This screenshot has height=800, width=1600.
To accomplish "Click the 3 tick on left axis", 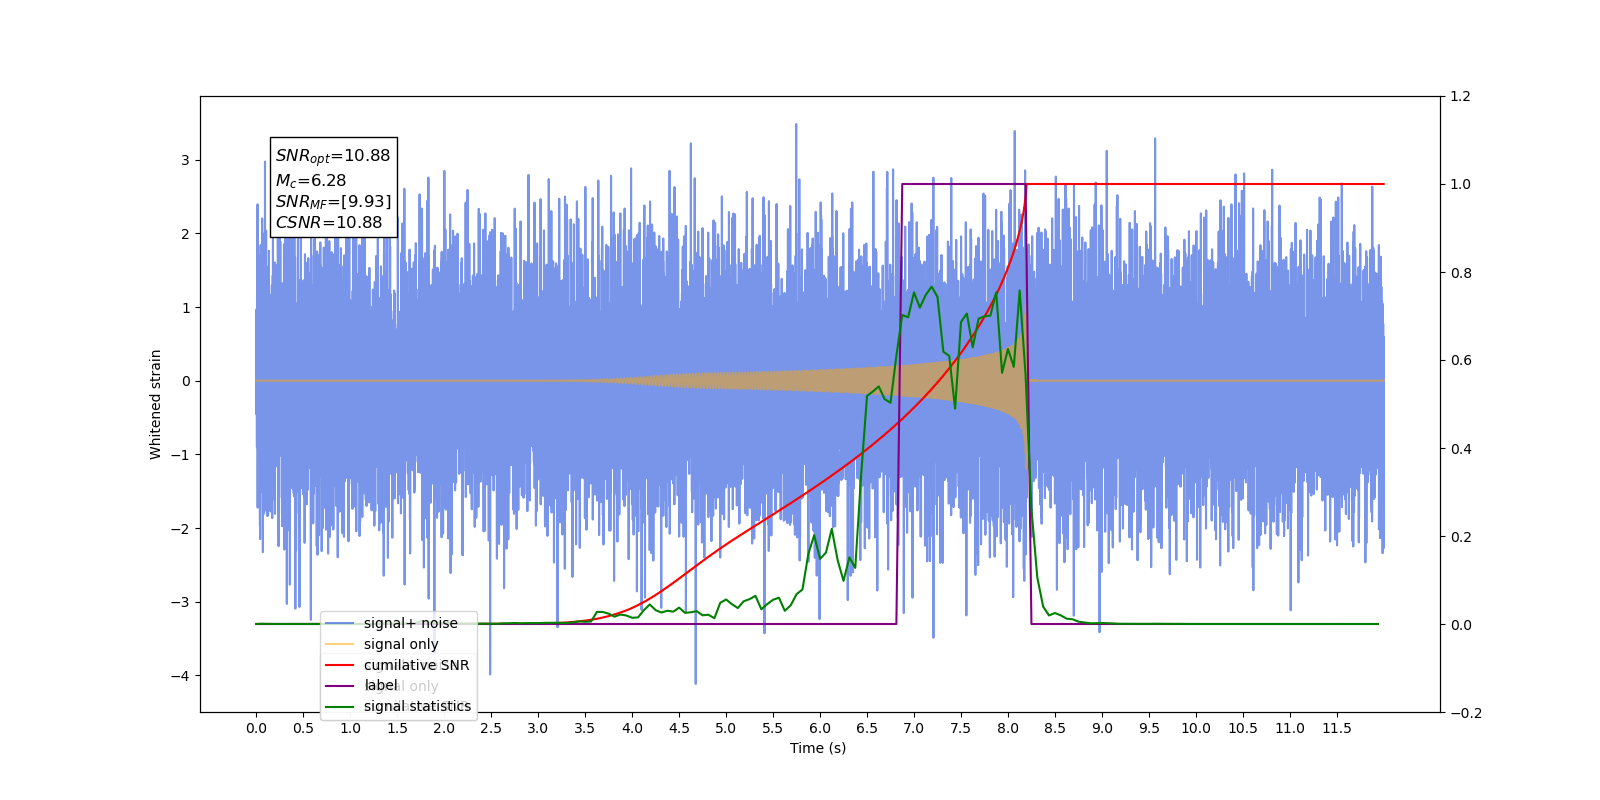I will click(185, 160).
